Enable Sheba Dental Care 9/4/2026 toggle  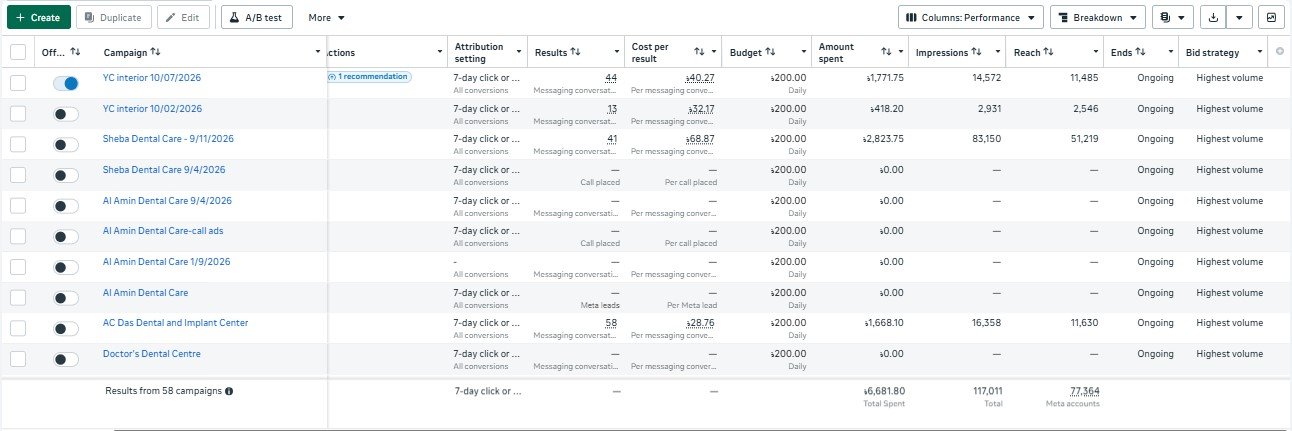point(66,175)
